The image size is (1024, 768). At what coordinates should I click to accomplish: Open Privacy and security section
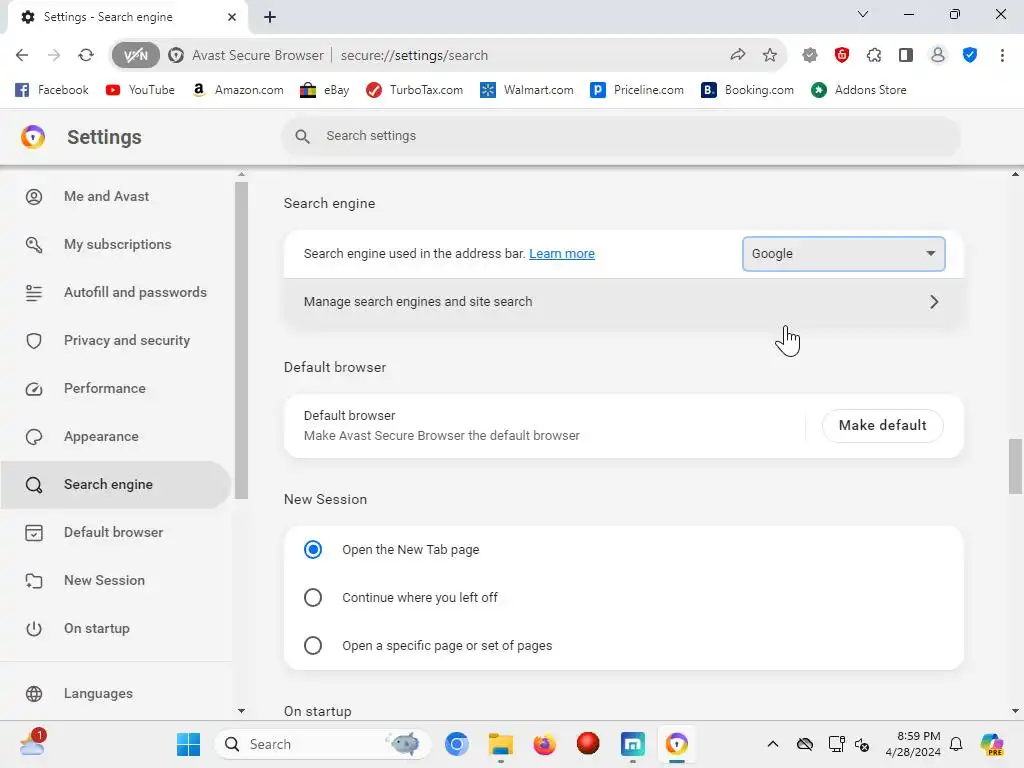click(x=116, y=340)
